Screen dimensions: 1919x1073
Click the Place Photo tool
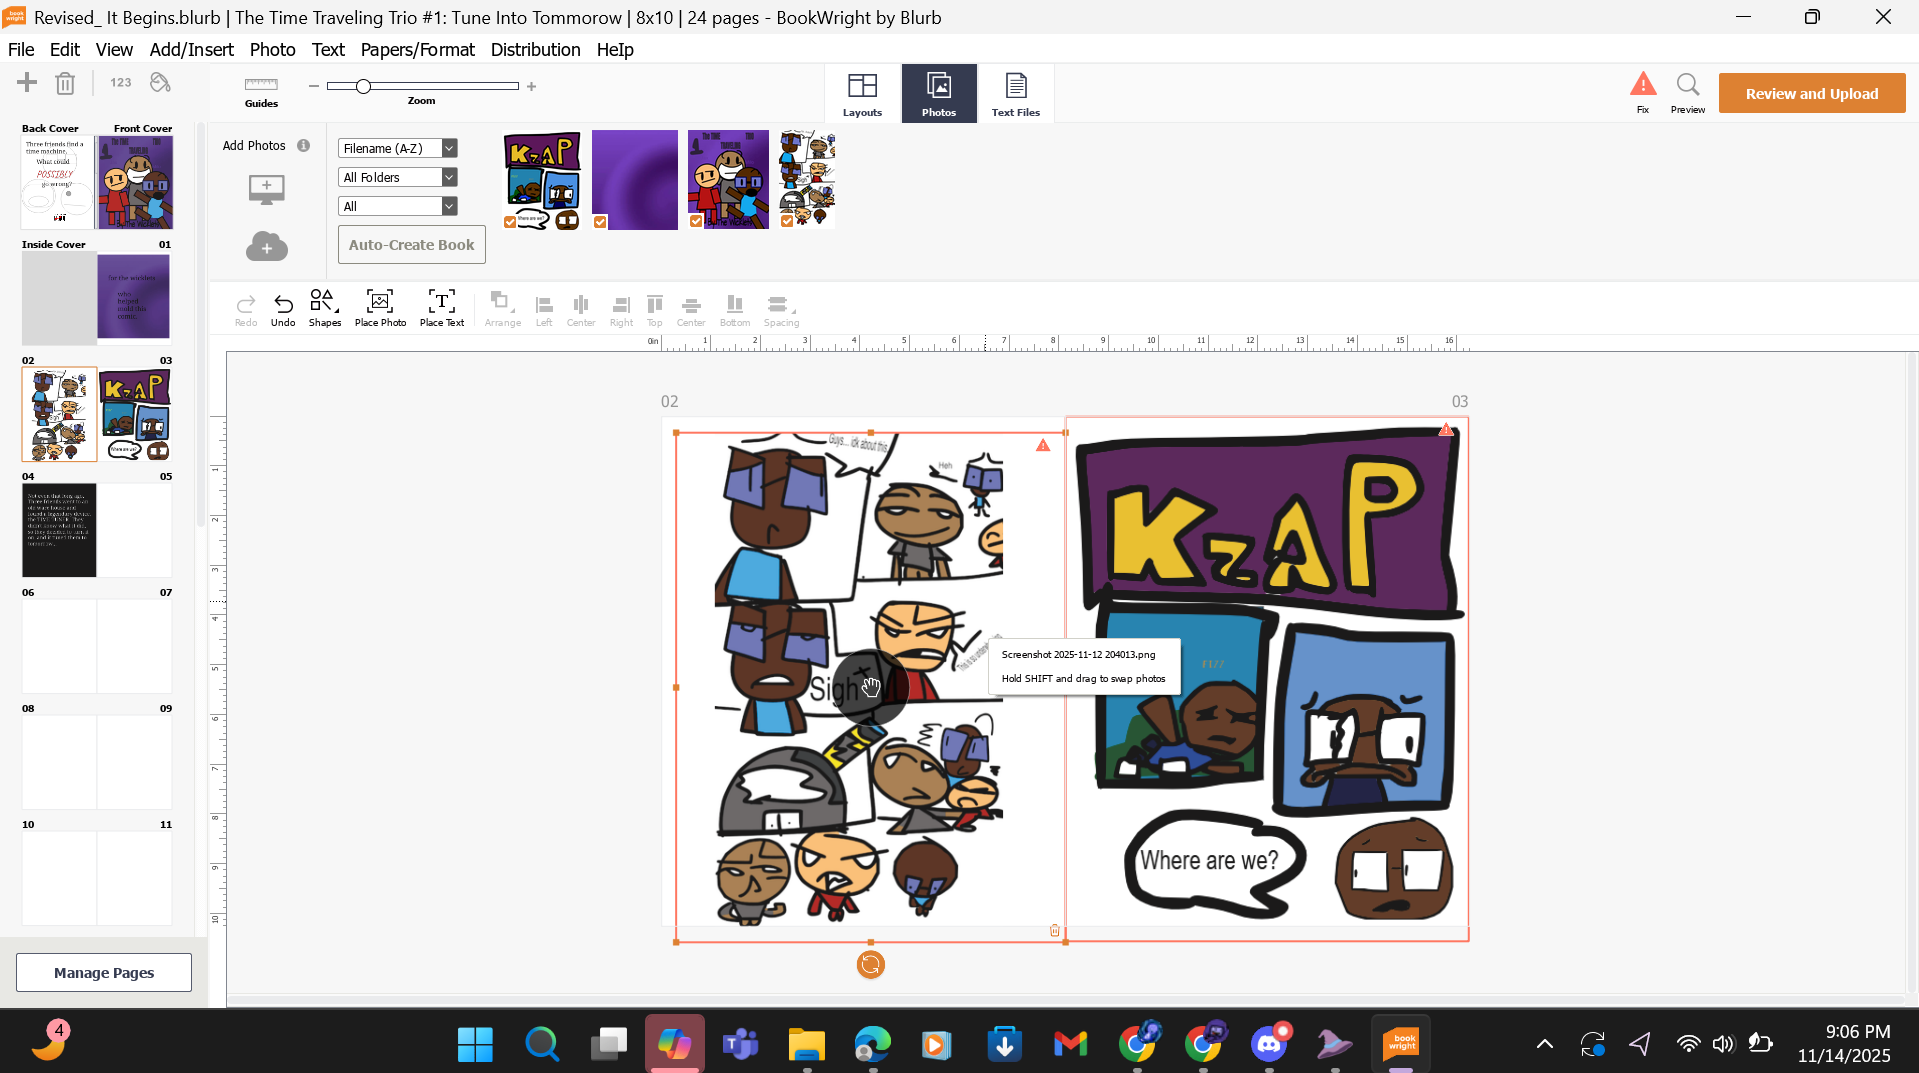pyautogui.click(x=380, y=307)
